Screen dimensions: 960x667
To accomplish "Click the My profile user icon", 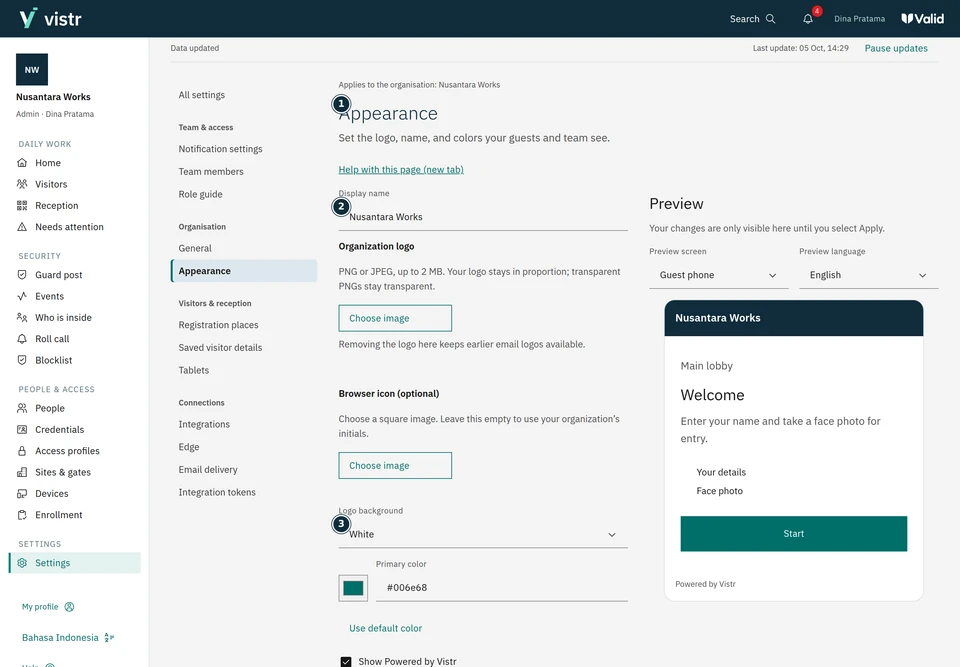I will (x=69, y=606).
